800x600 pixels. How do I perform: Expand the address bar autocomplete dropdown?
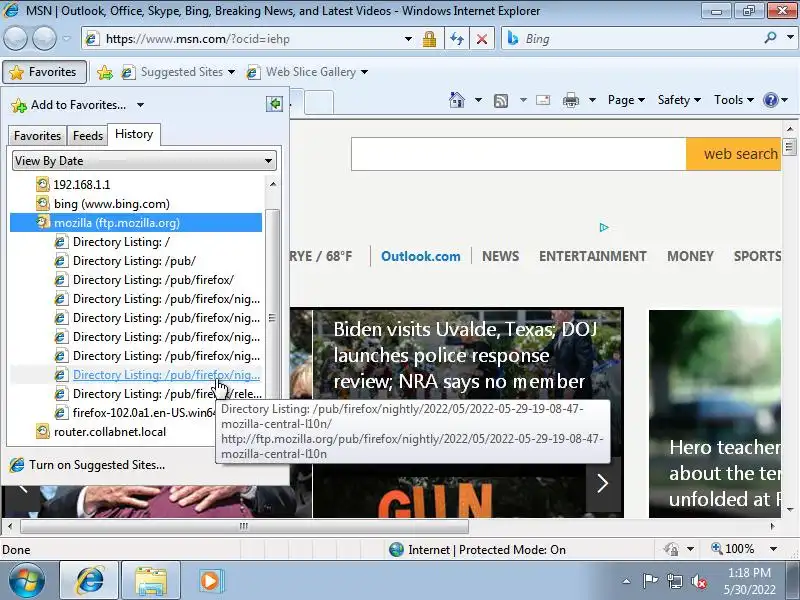408,39
